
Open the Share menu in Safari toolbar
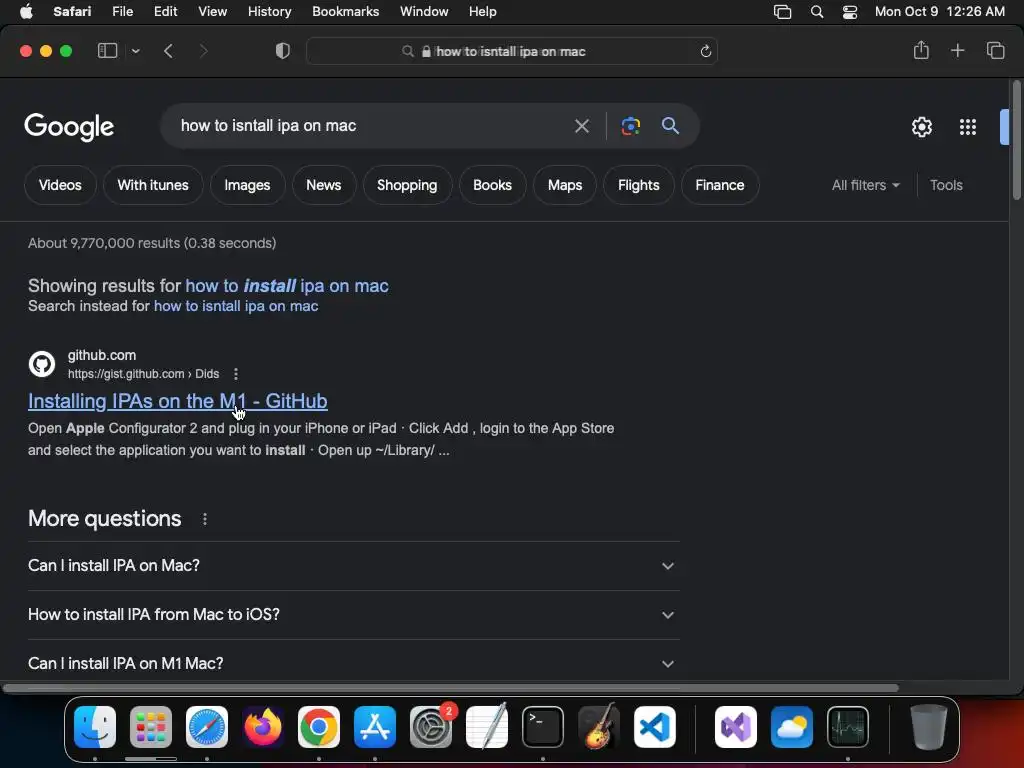pos(921,50)
